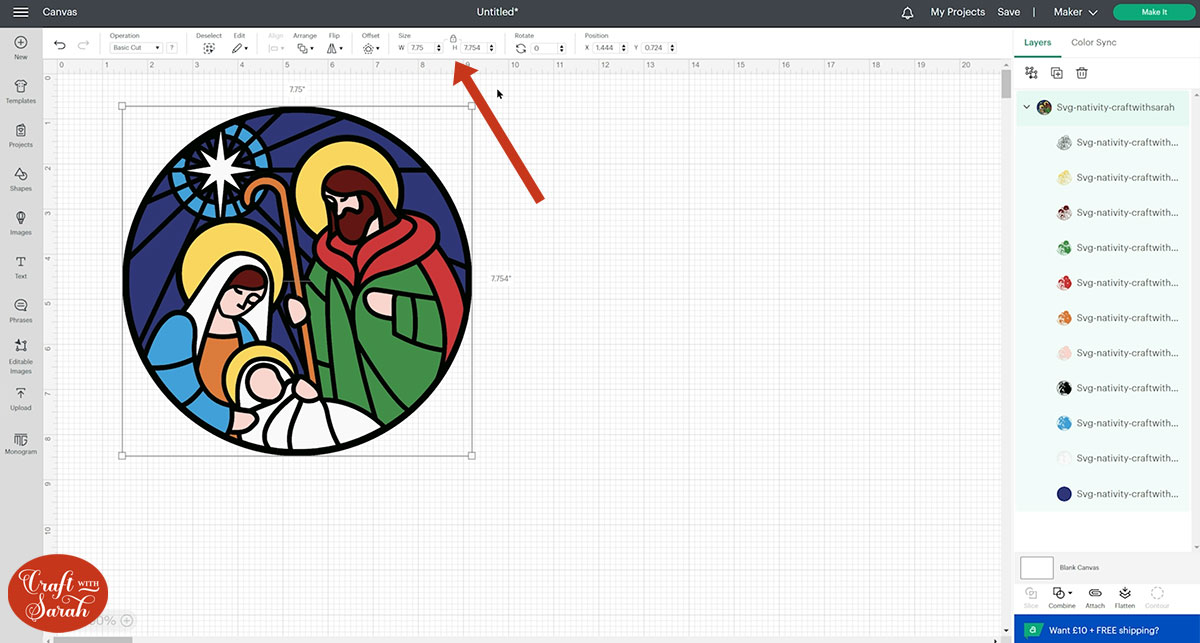Toggle the size aspect ratio lock

click(453, 38)
